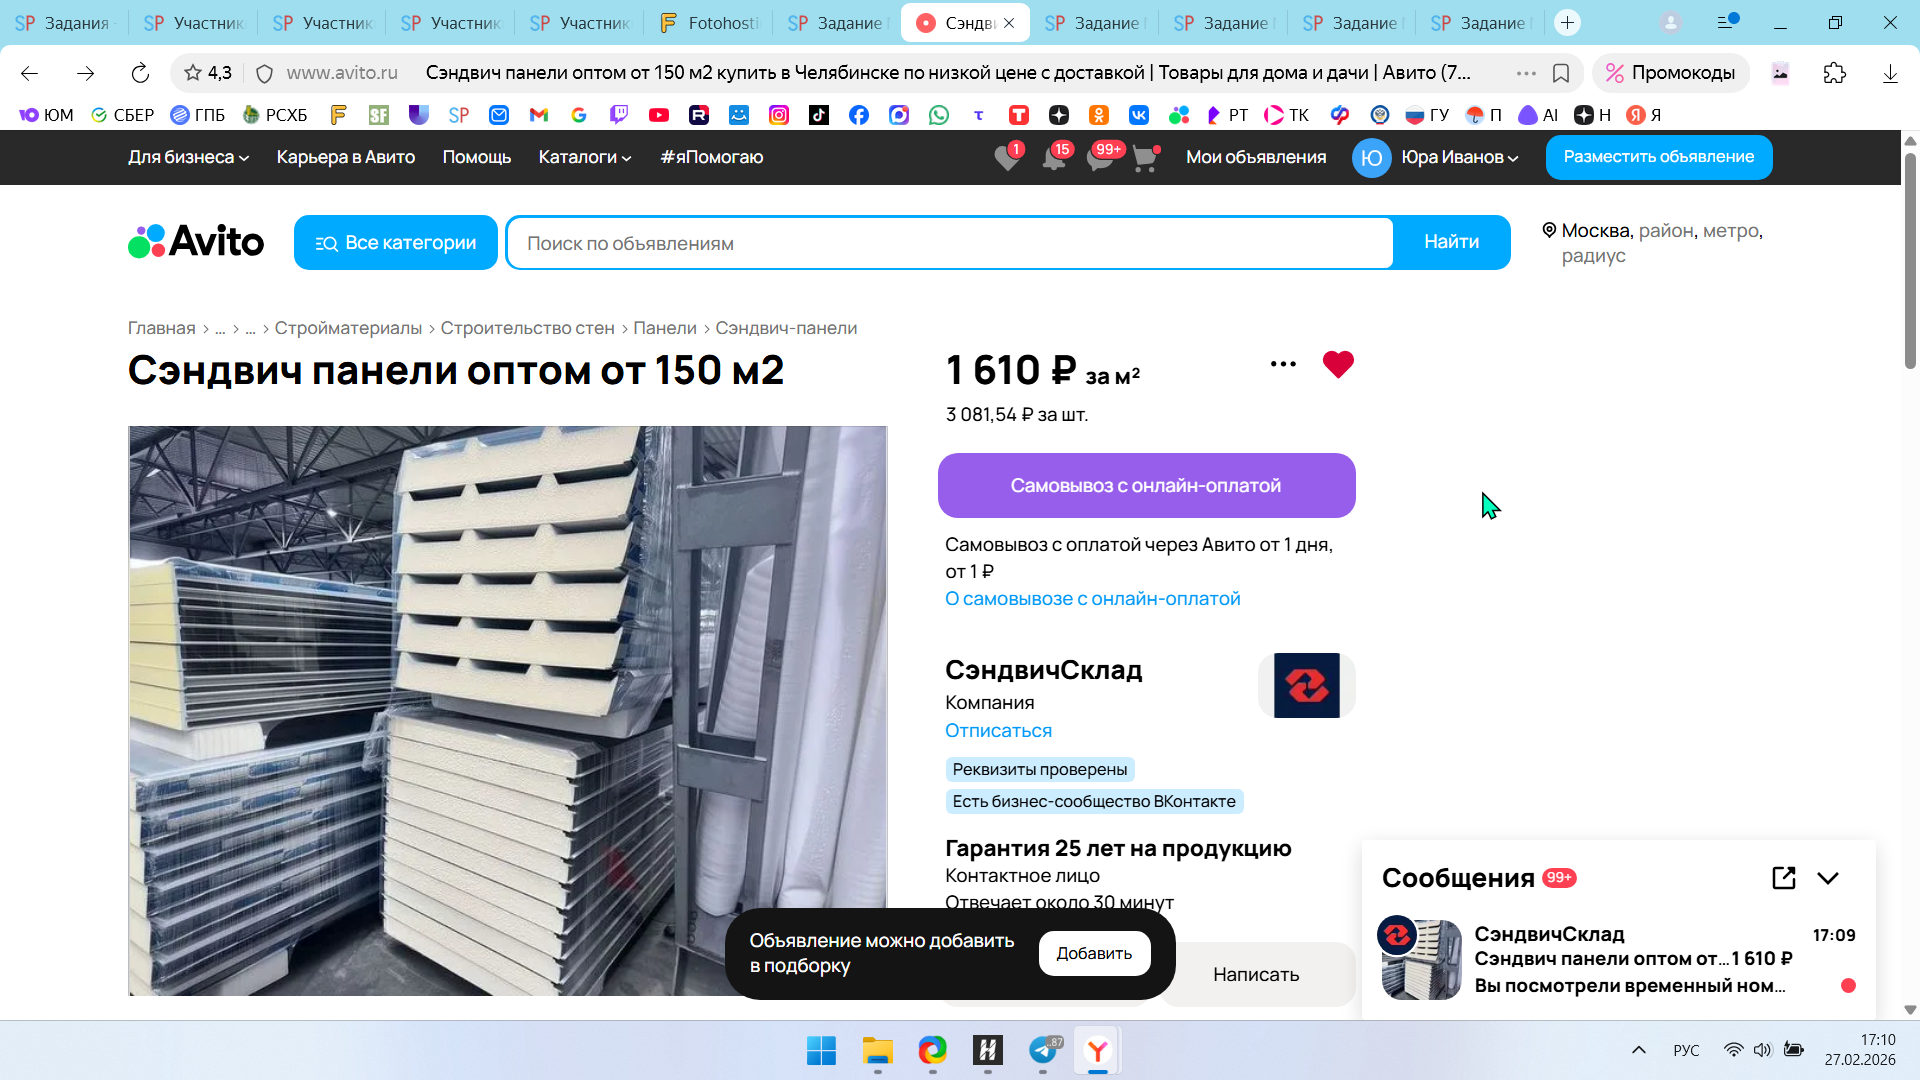Toggle the red heart favorite icon on listing
1920x1080 pixels.
point(1337,365)
